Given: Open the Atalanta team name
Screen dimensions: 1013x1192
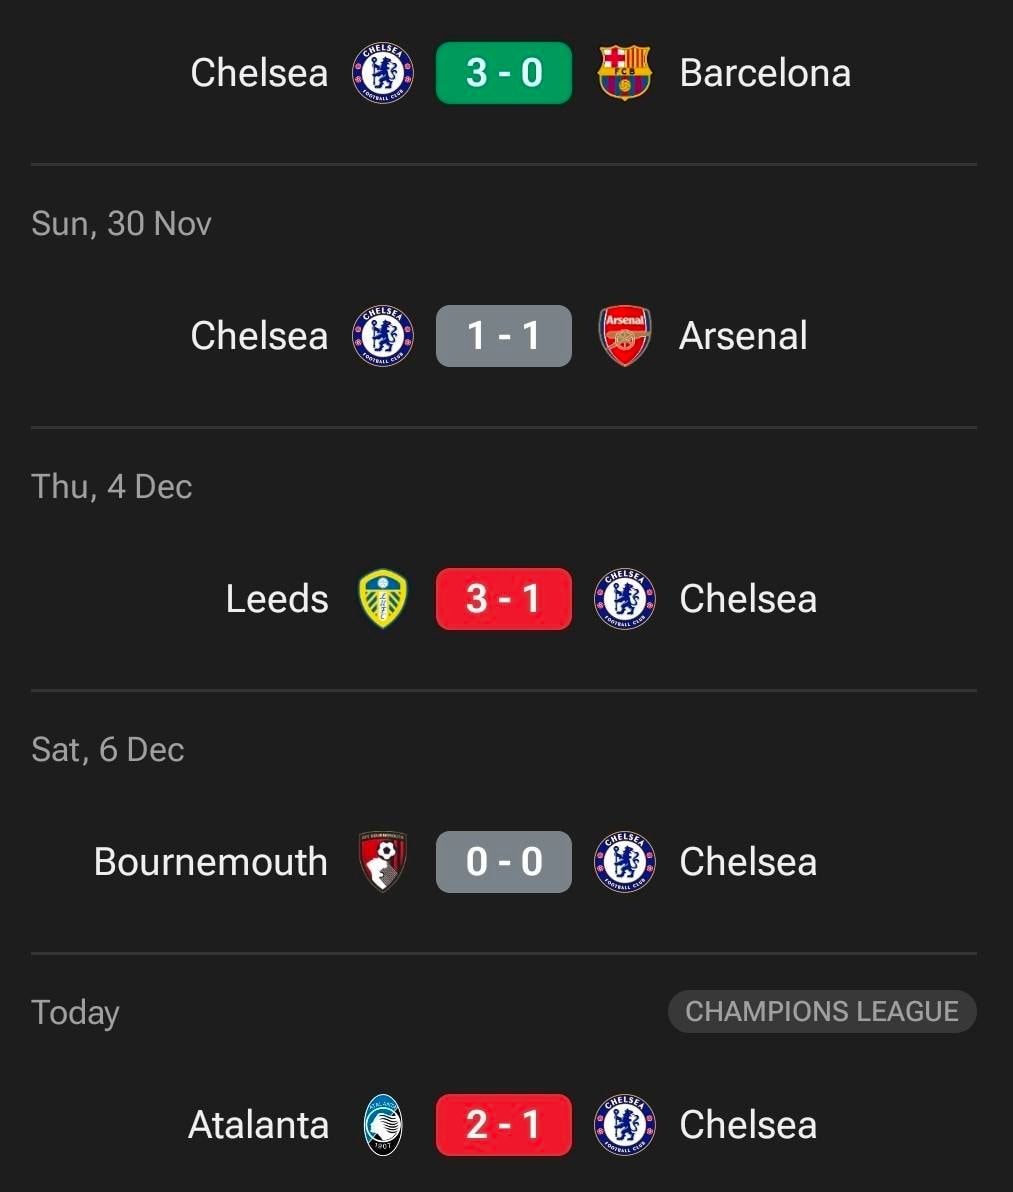Looking at the screenshot, I should coord(258,1125).
